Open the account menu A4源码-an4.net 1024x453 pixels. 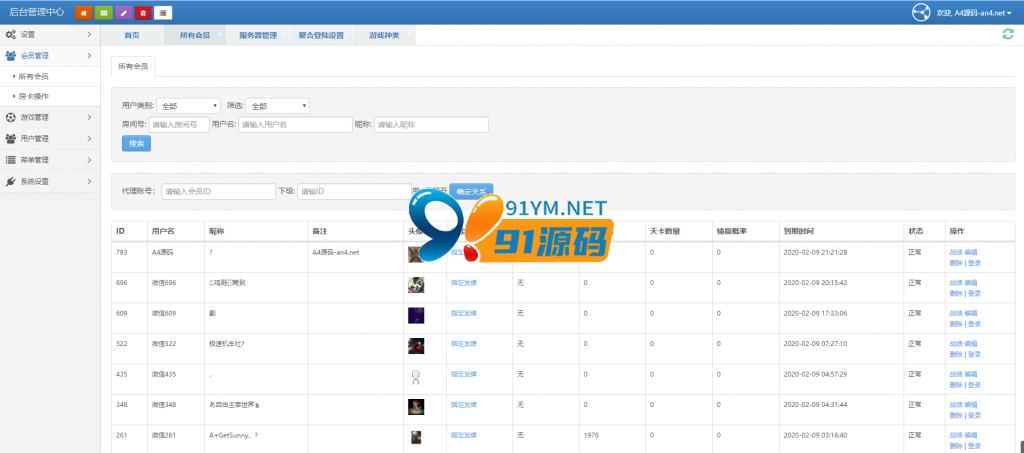click(x=974, y=13)
